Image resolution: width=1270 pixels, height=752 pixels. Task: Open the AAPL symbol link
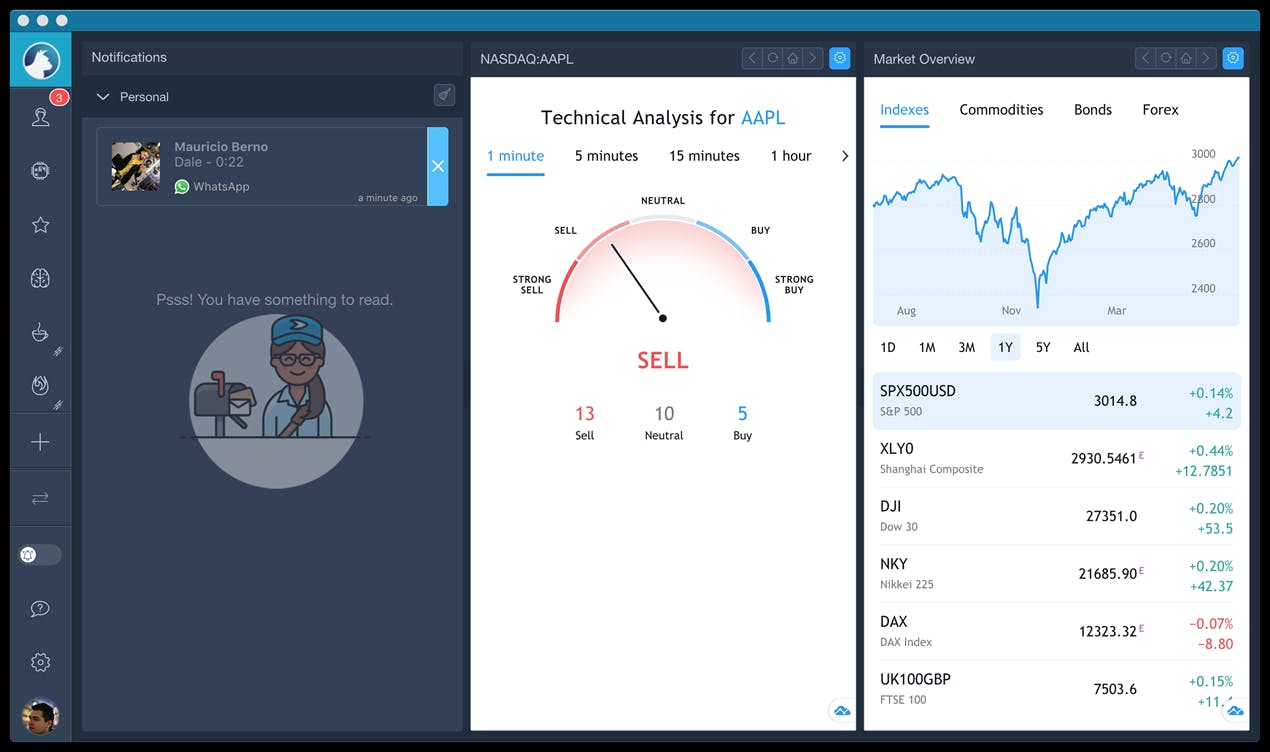(763, 118)
